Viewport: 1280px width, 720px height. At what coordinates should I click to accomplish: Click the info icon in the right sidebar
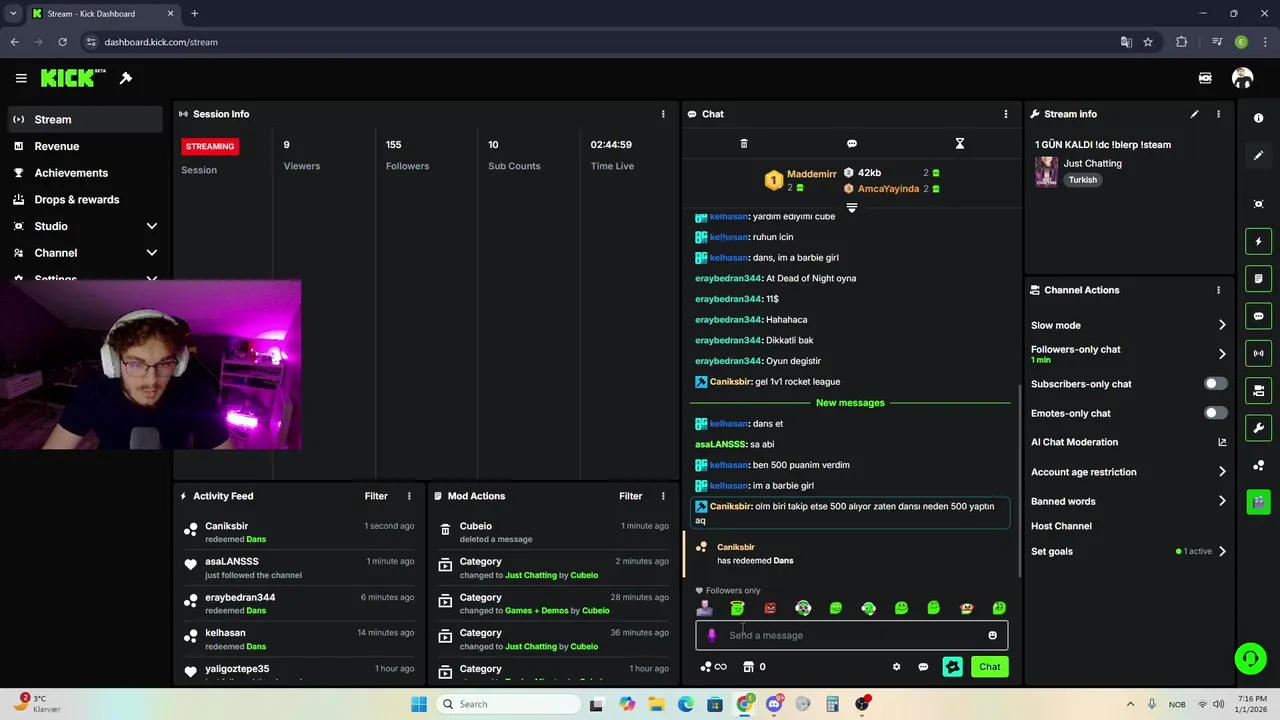click(1258, 118)
